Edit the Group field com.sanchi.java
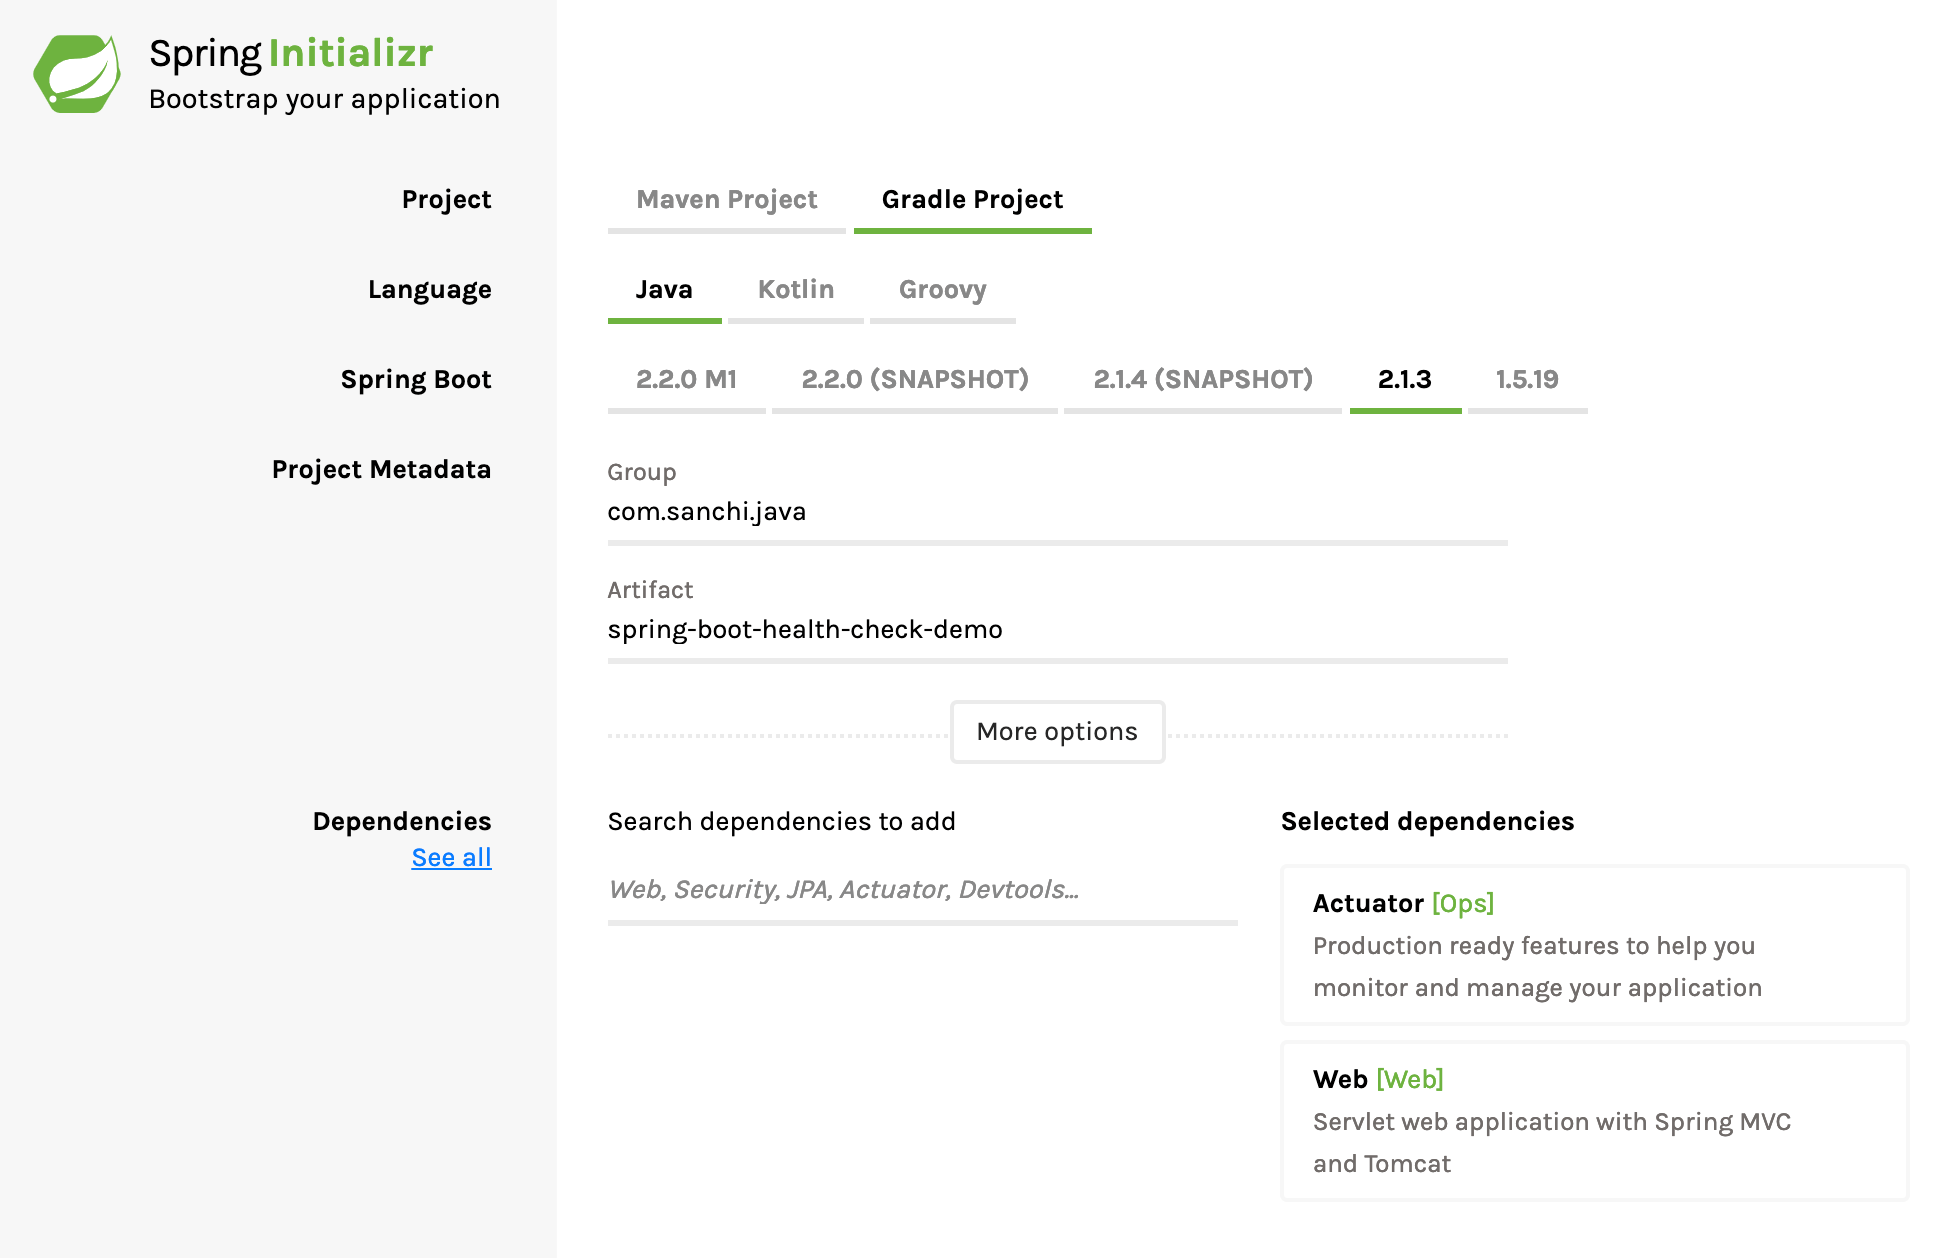The image size is (1956, 1258). point(1056,511)
